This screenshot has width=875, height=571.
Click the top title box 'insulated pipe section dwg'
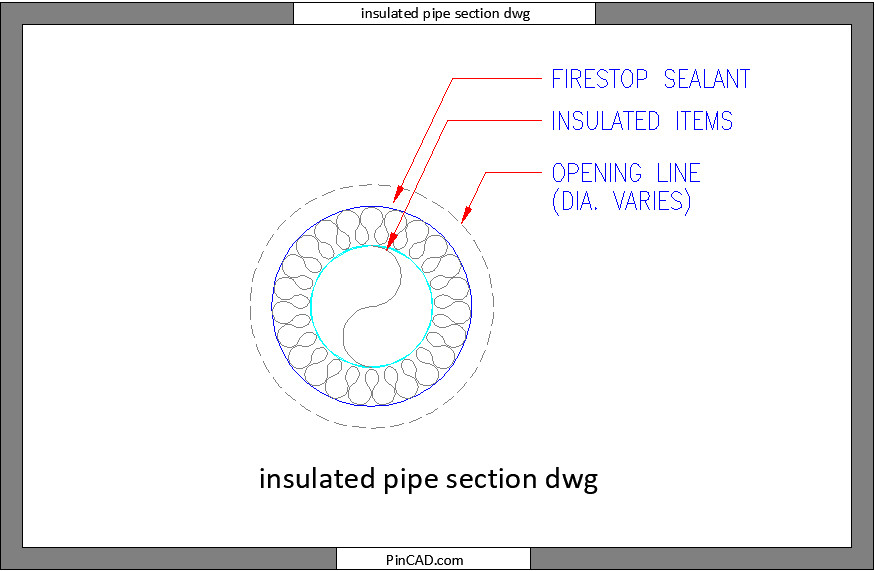[x=445, y=13]
